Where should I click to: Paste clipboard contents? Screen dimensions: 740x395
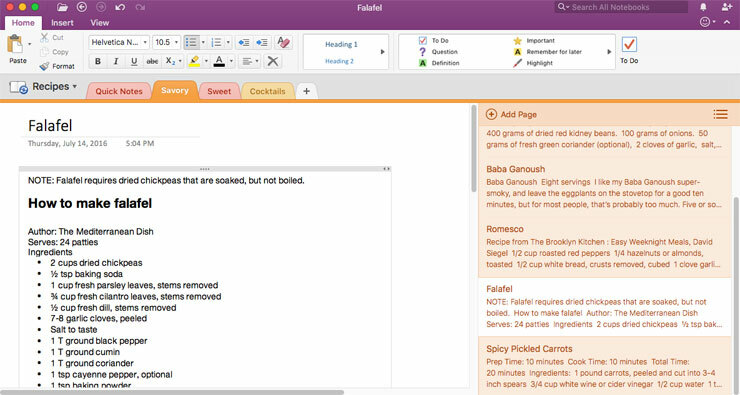(x=16, y=49)
